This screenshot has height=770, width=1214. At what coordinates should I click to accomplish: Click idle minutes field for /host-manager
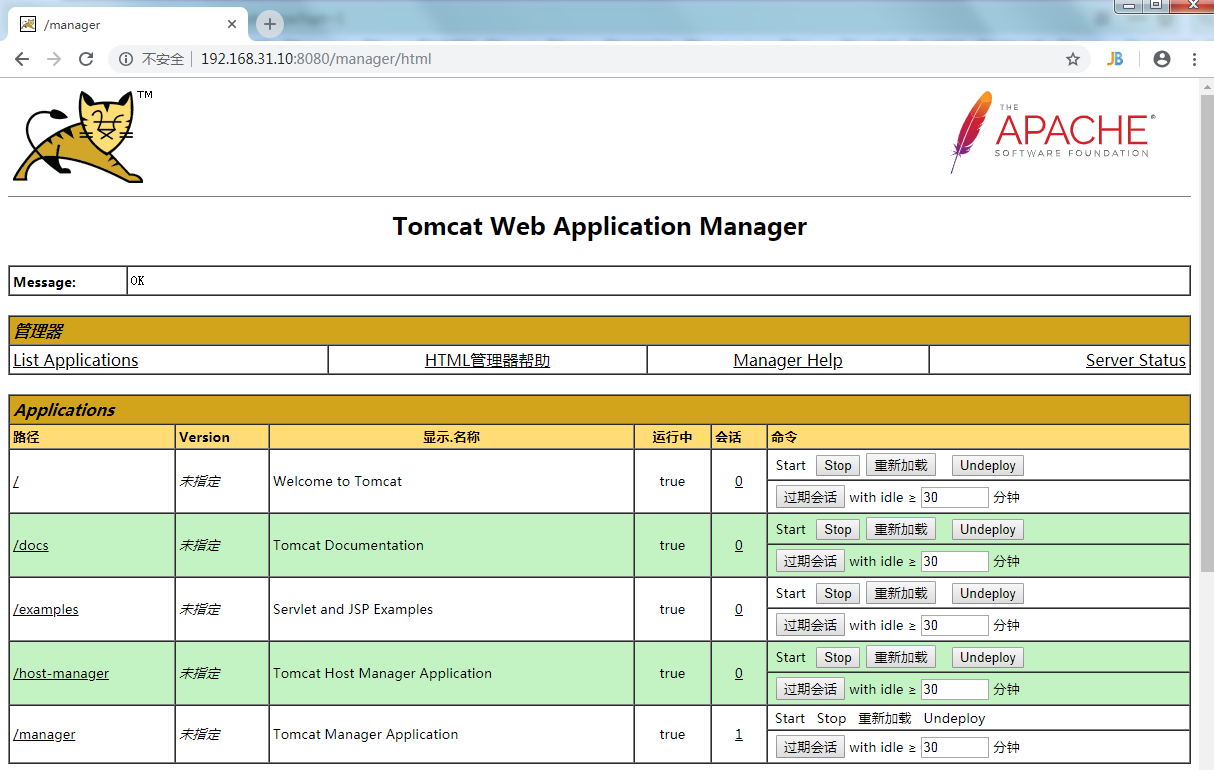(954, 689)
